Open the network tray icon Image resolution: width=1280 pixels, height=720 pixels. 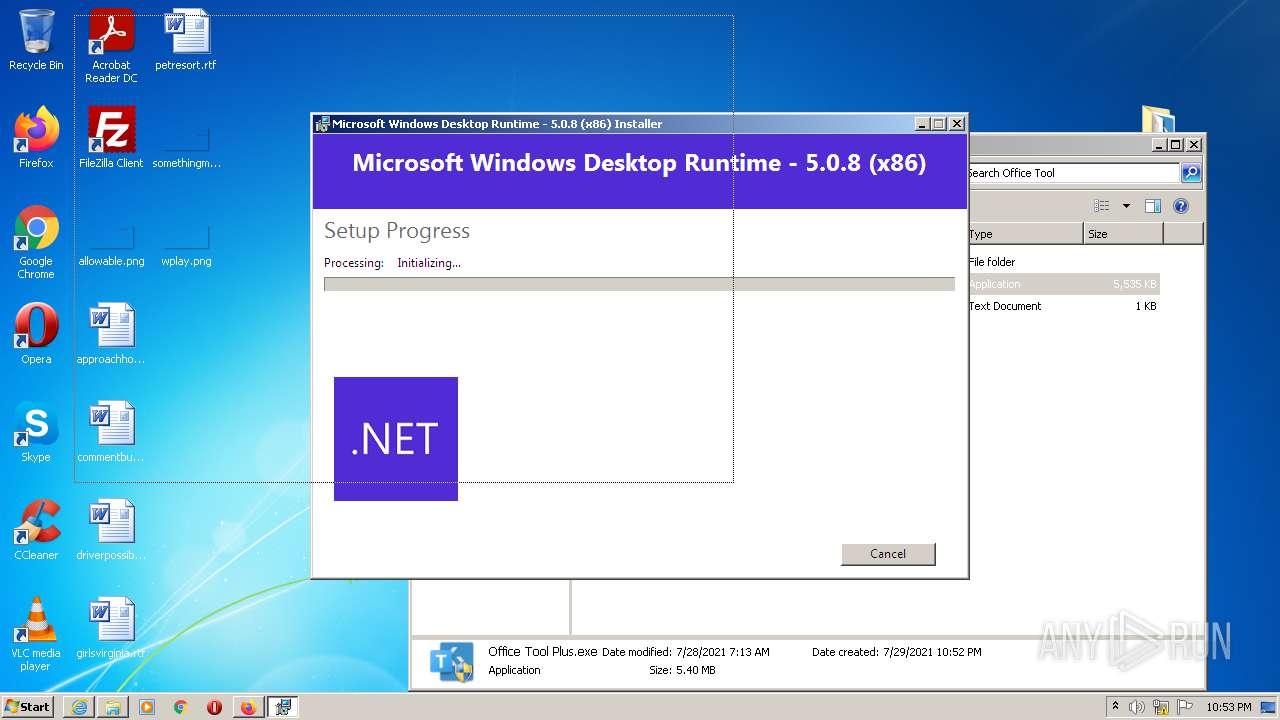(1161, 707)
